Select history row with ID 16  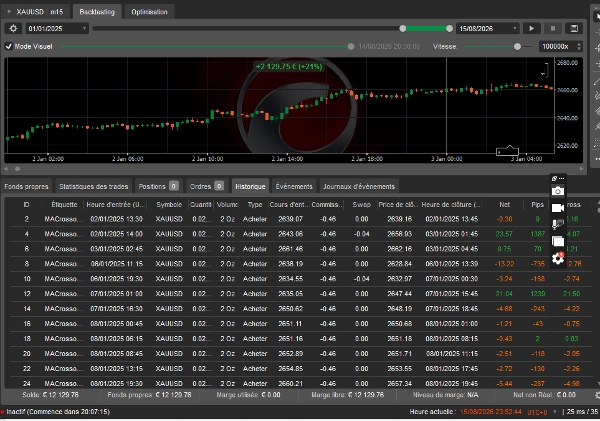(x=302, y=323)
